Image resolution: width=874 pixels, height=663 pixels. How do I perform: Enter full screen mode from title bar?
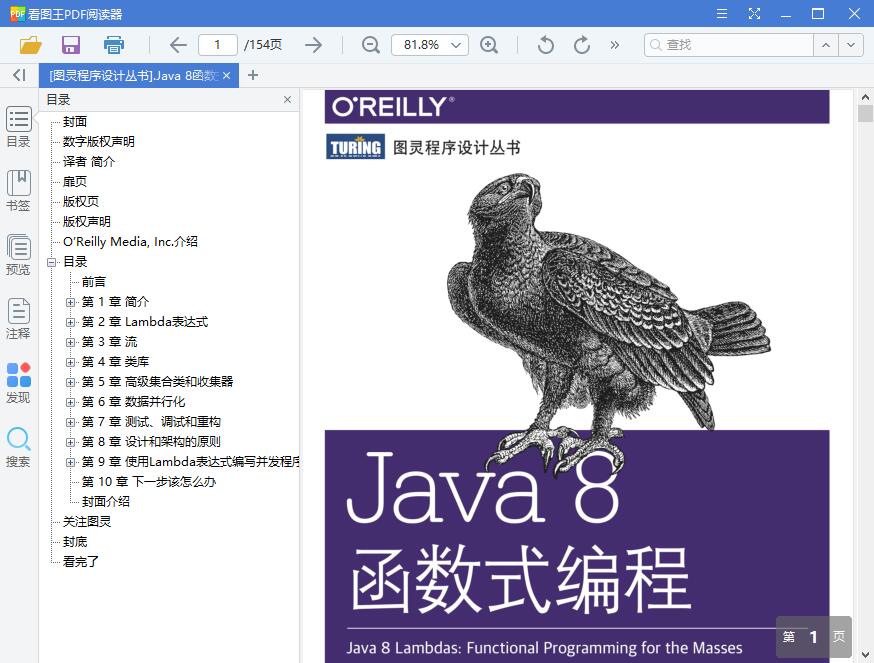[754, 13]
